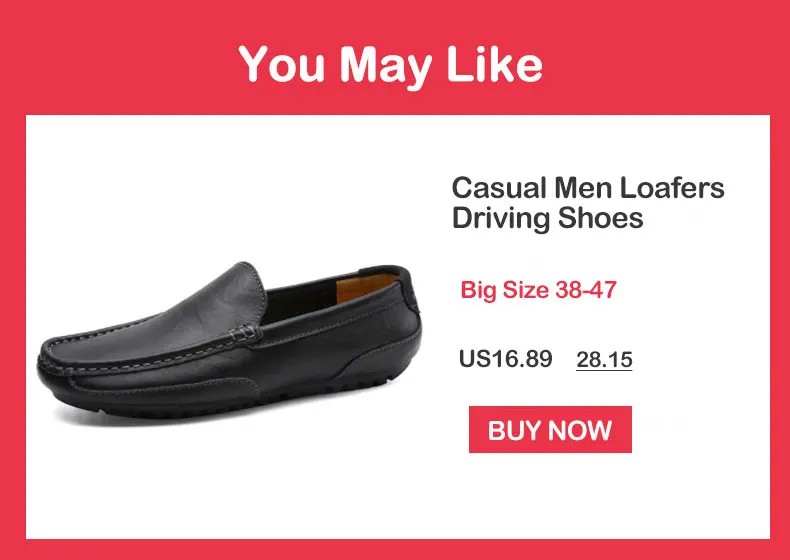The width and height of the screenshot is (790, 560).
Task: Click the '38-47' size range text
Action: (x=586, y=290)
